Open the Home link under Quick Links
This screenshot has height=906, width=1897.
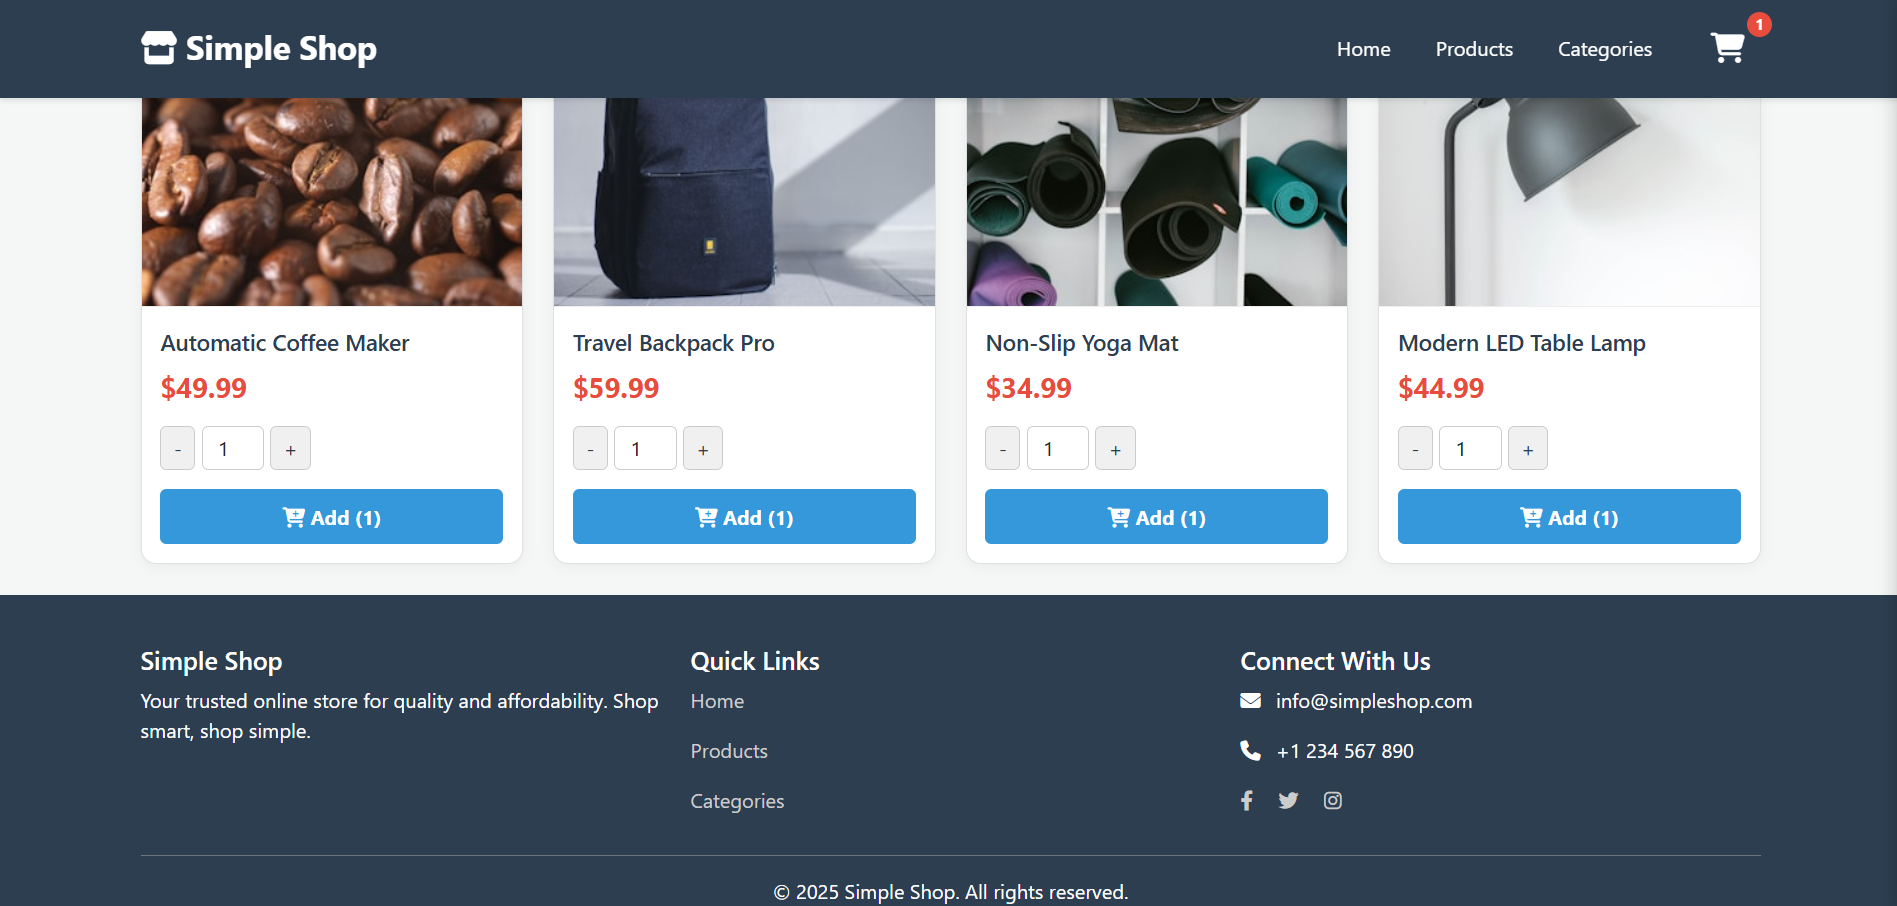pos(717,700)
